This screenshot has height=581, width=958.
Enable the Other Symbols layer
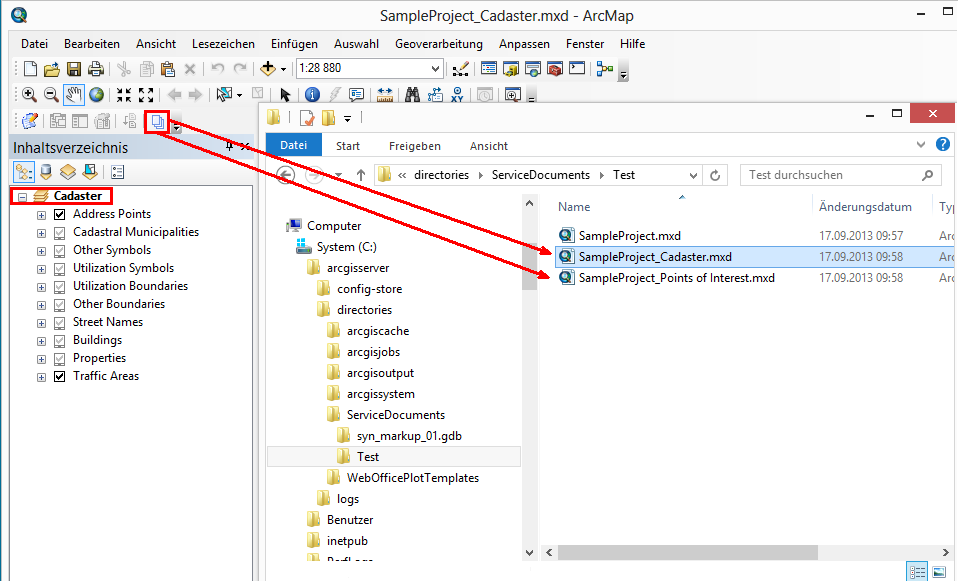(x=59, y=250)
